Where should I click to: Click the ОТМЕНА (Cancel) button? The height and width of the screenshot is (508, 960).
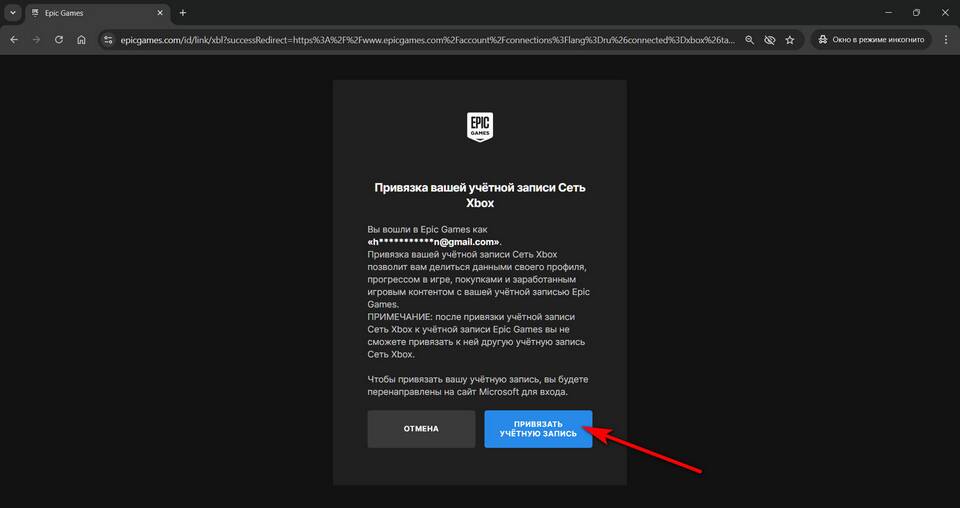[421, 429]
